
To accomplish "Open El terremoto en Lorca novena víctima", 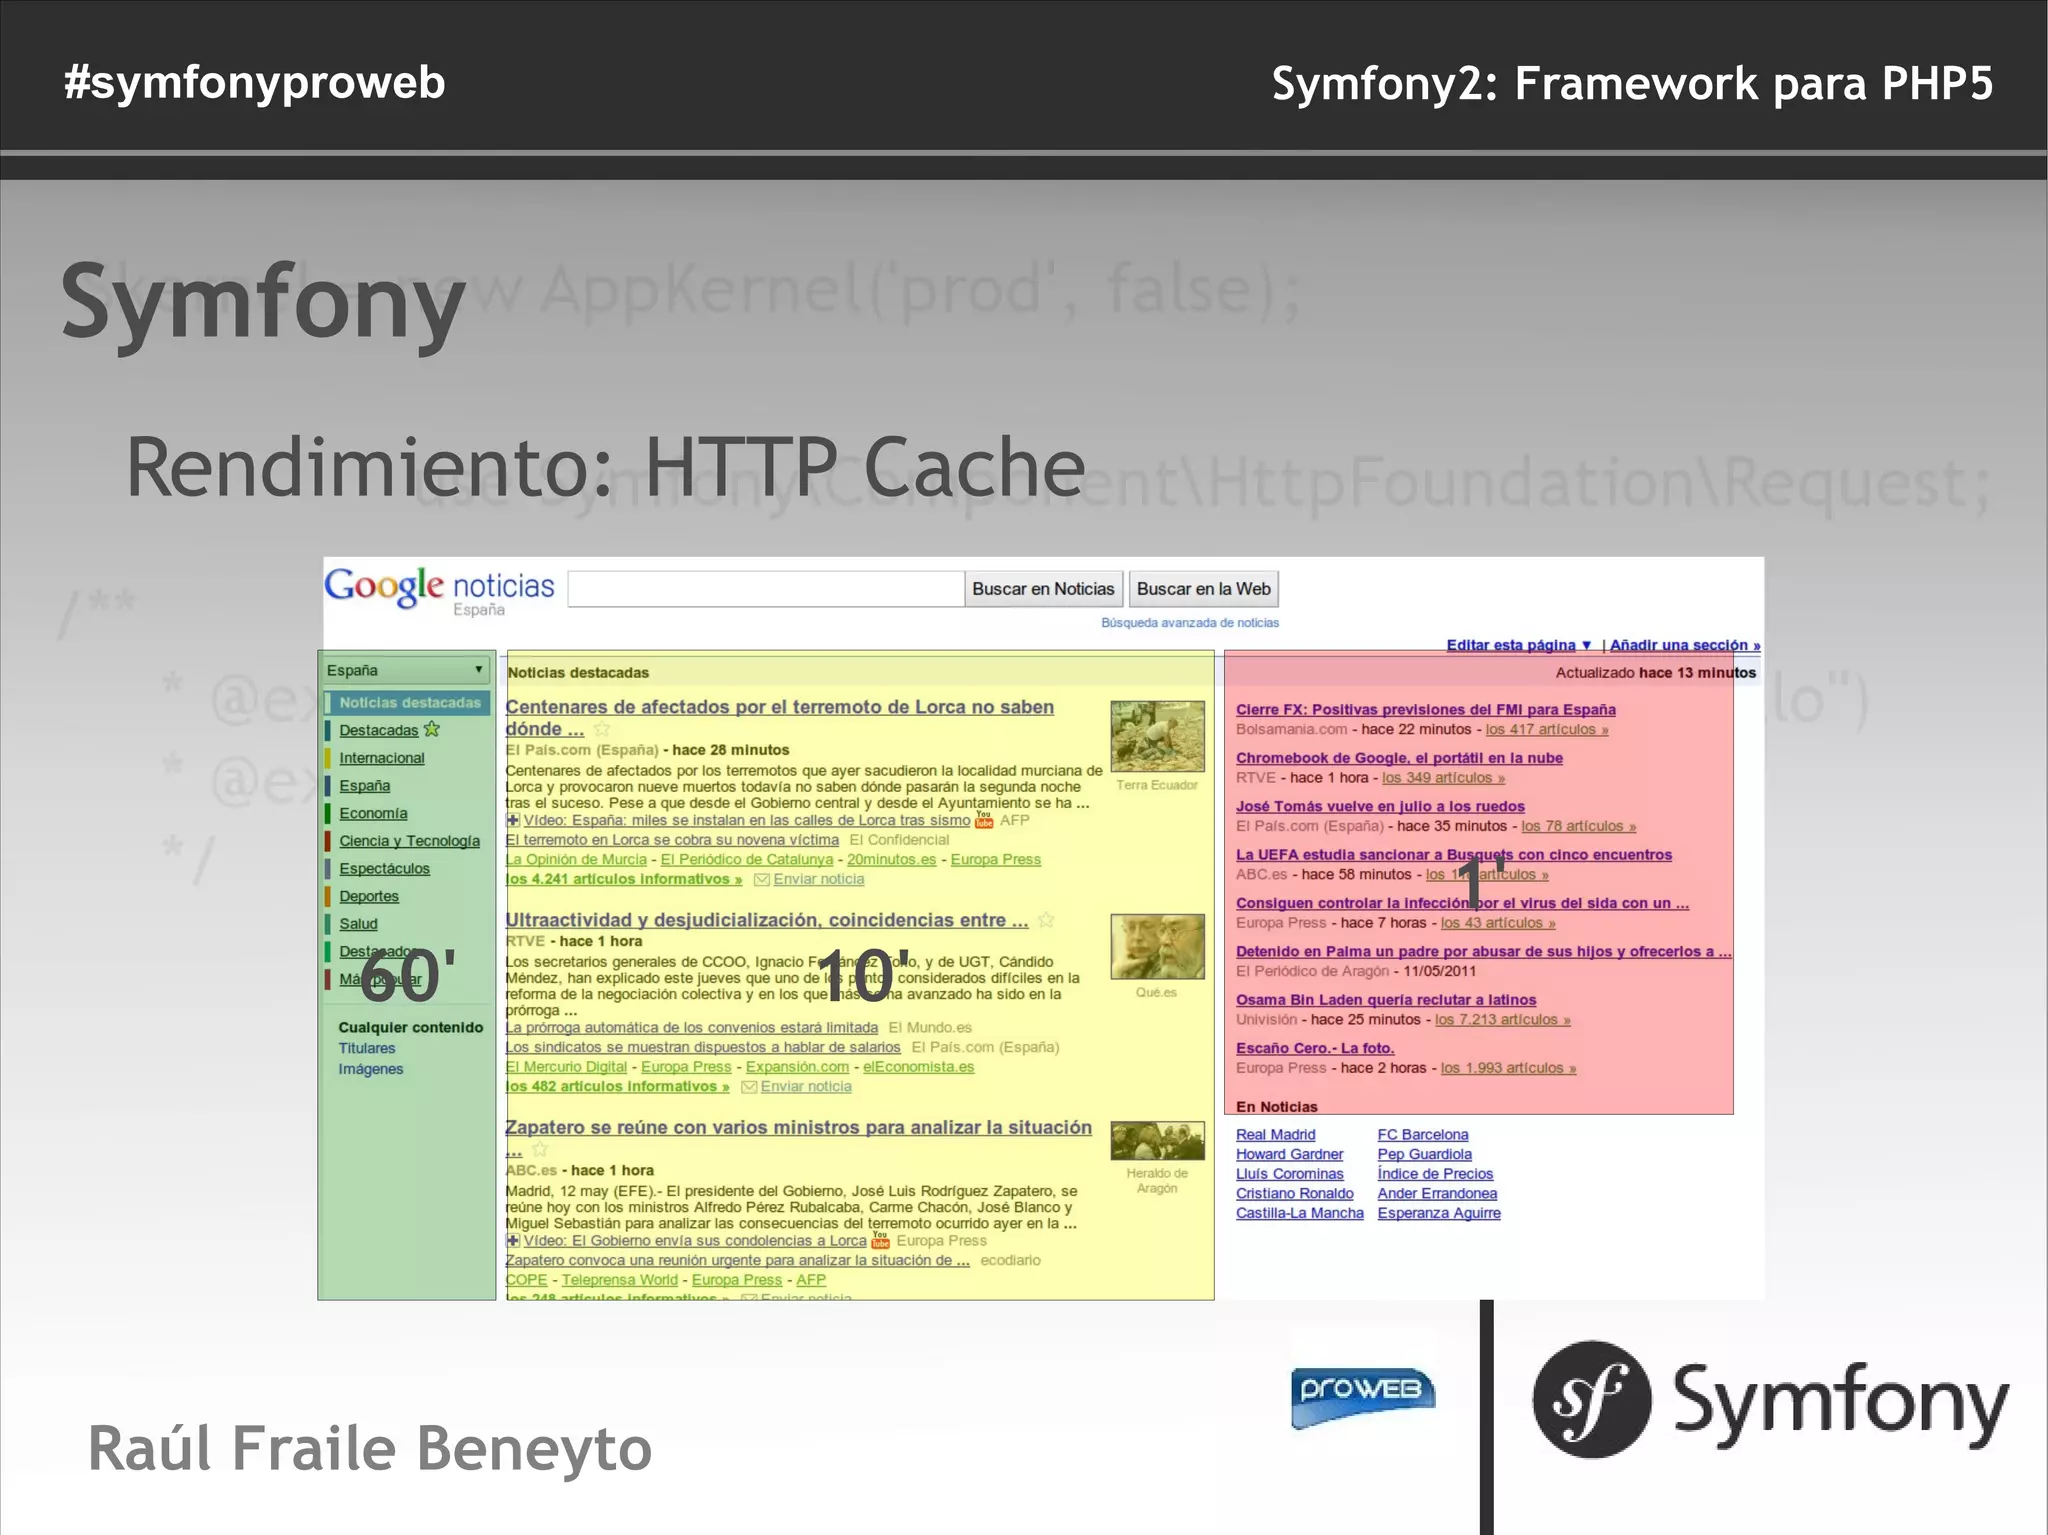I will coord(672,840).
